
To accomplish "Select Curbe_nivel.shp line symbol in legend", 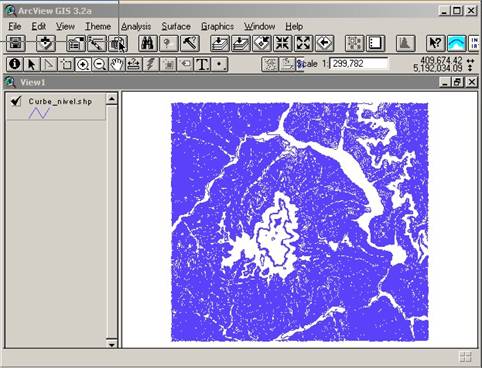I will pos(39,113).
